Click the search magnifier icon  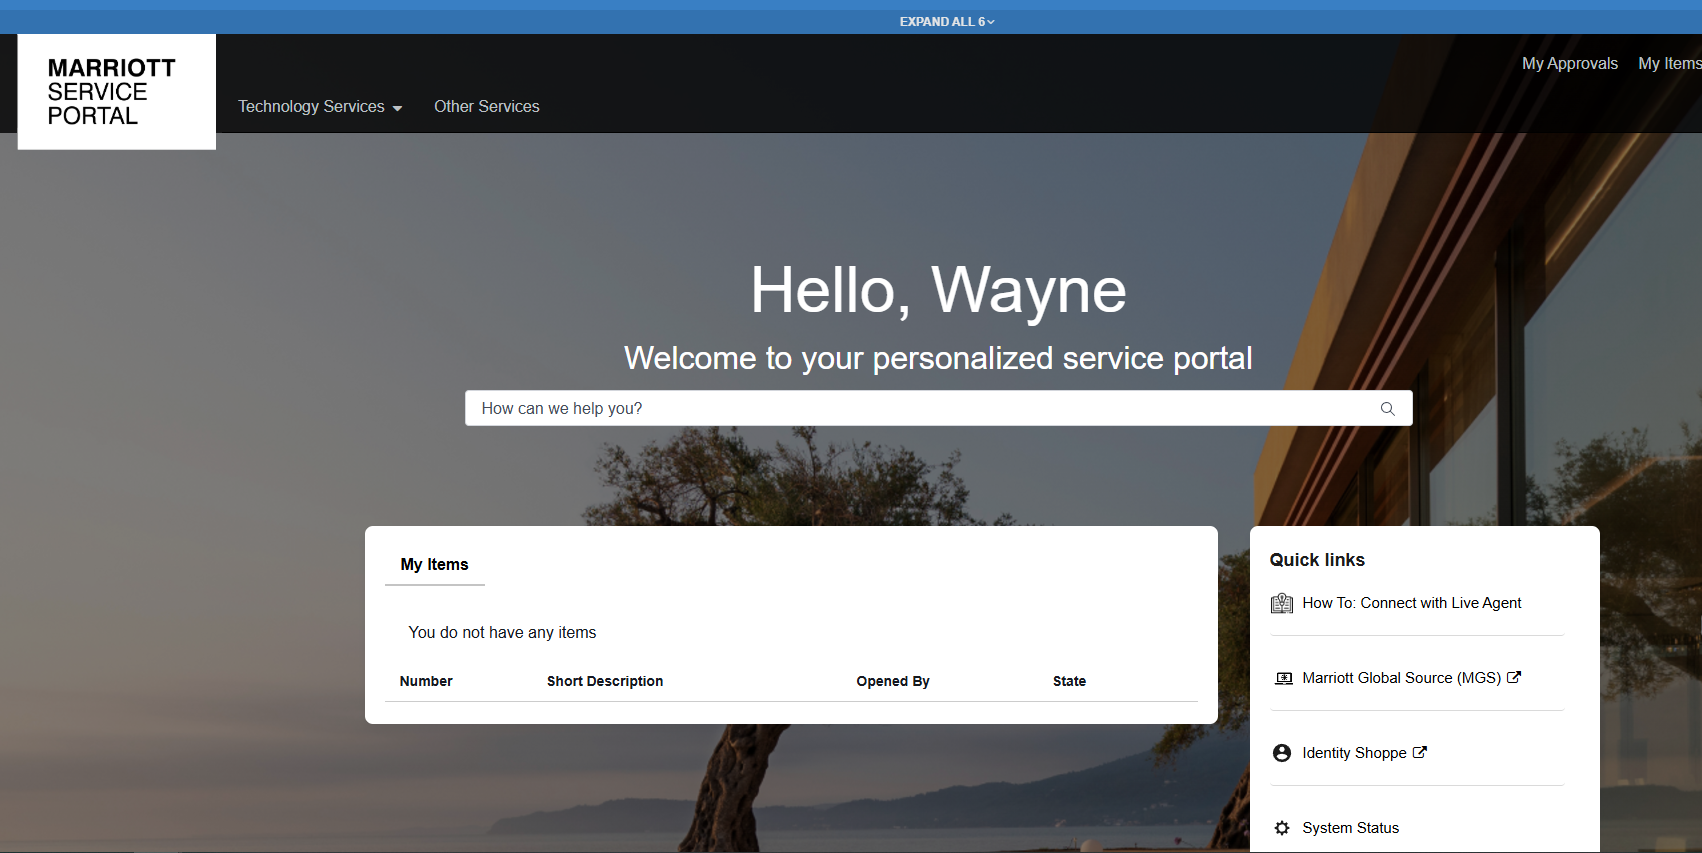pyautogui.click(x=1387, y=408)
